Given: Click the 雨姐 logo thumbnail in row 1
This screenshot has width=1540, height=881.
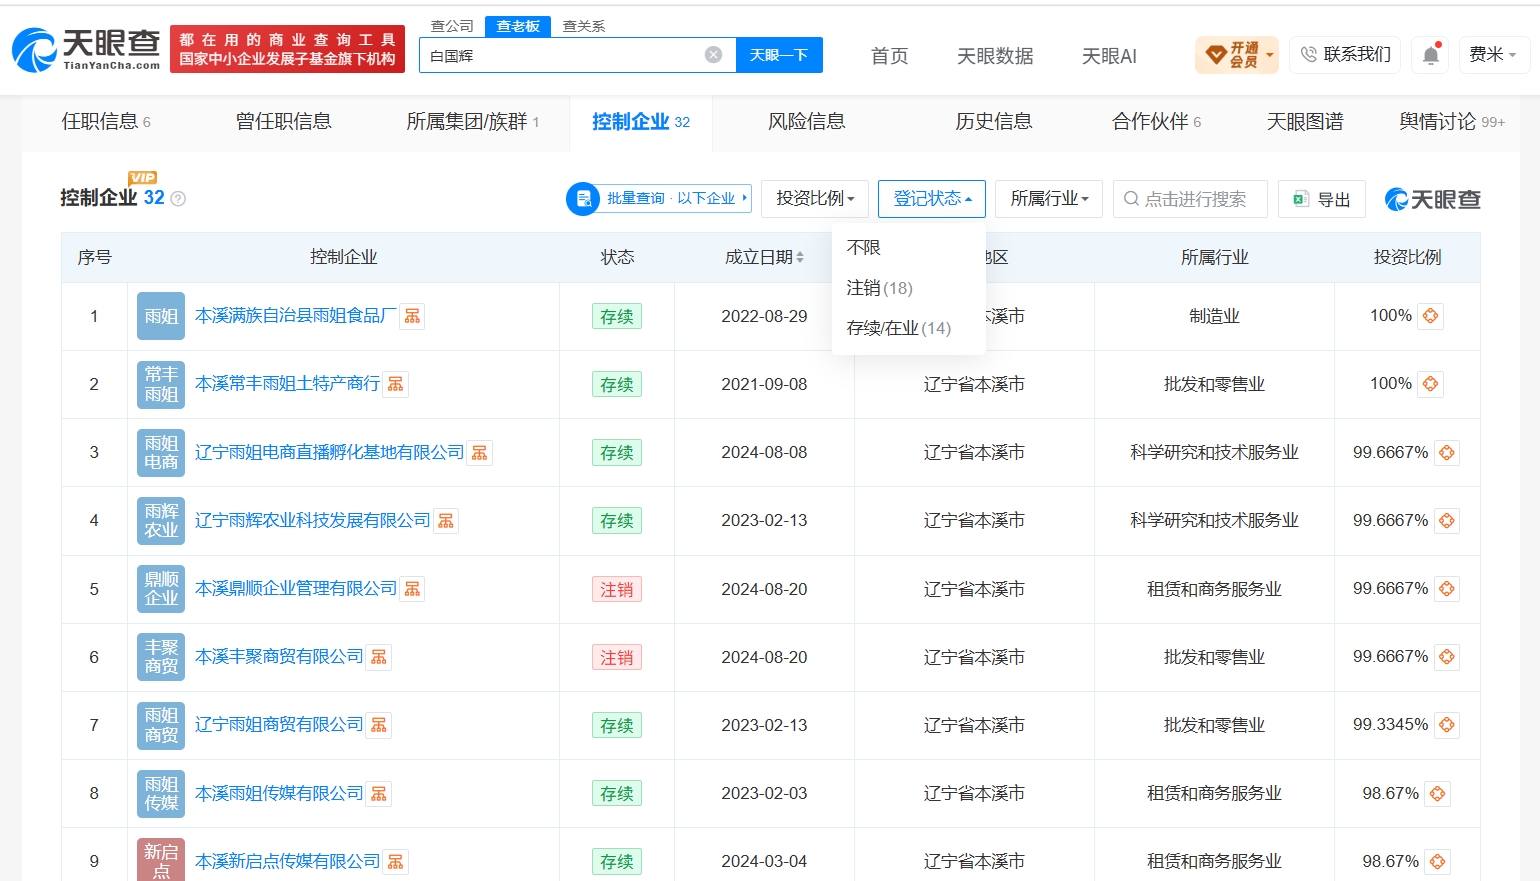Looking at the screenshot, I should pos(161,316).
